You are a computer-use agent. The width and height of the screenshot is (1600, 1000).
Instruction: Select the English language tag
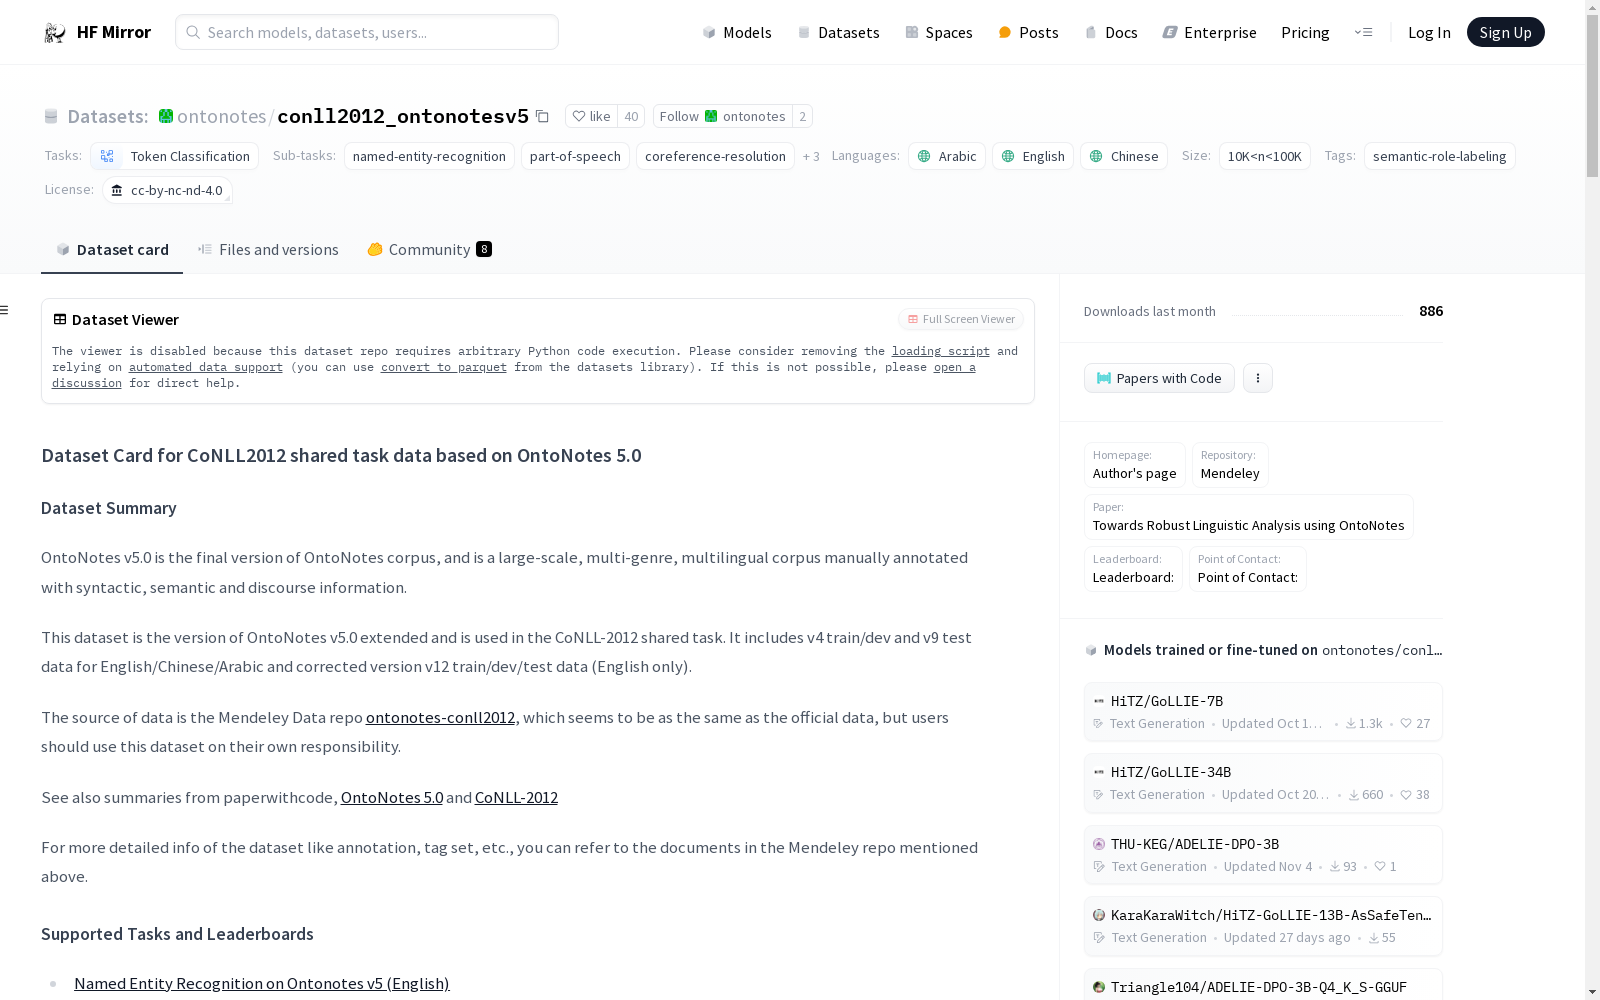(1033, 156)
